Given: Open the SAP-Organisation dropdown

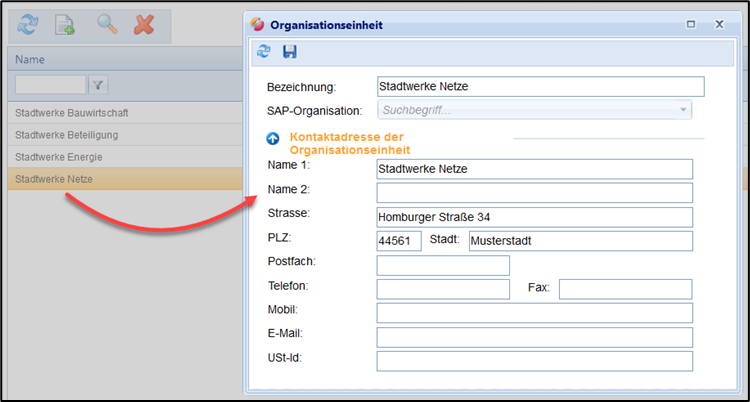Looking at the screenshot, I should point(684,110).
